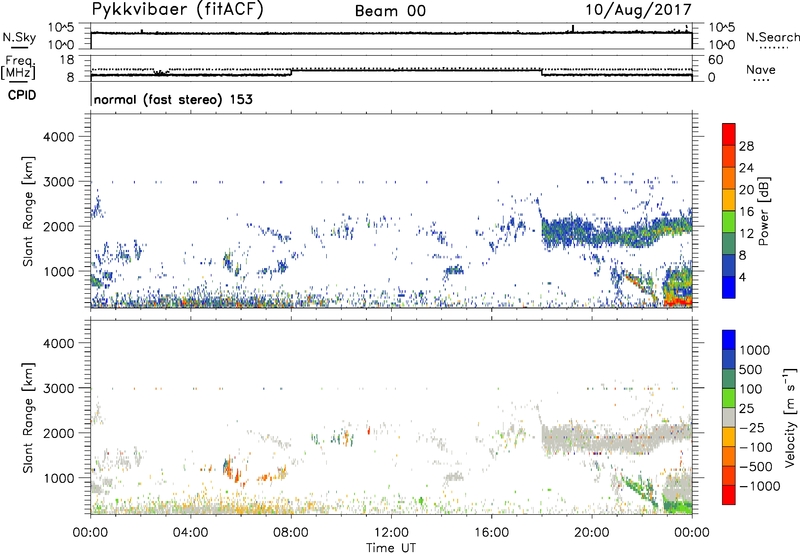Click the 'N.Search' legend label
The image size is (800, 554).
point(772,37)
